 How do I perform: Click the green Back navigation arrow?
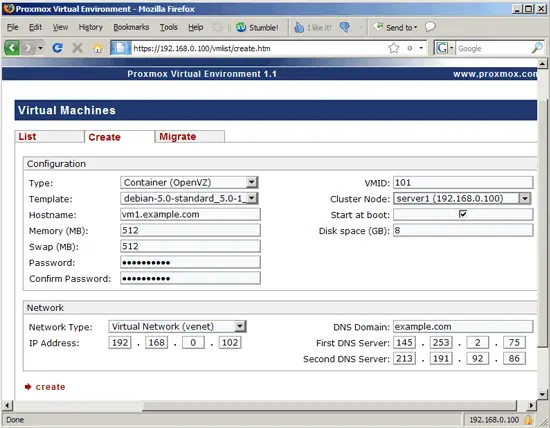[x=12, y=48]
